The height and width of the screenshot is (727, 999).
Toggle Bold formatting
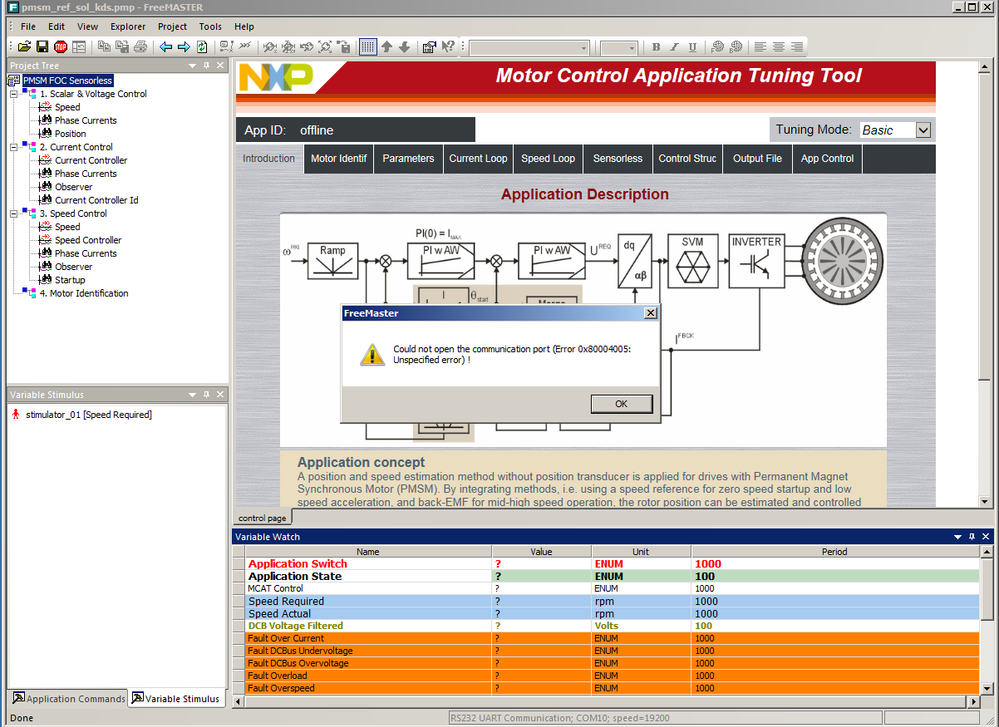click(656, 47)
